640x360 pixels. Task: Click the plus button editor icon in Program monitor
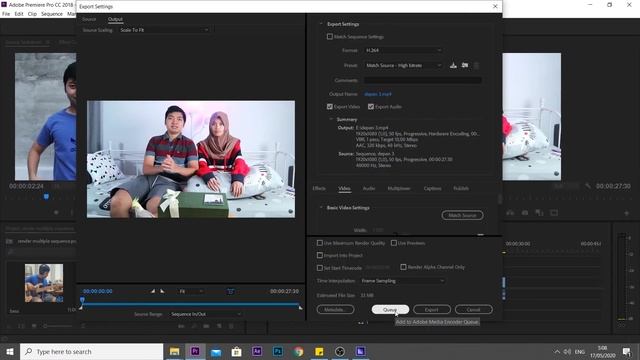tap(627, 213)
